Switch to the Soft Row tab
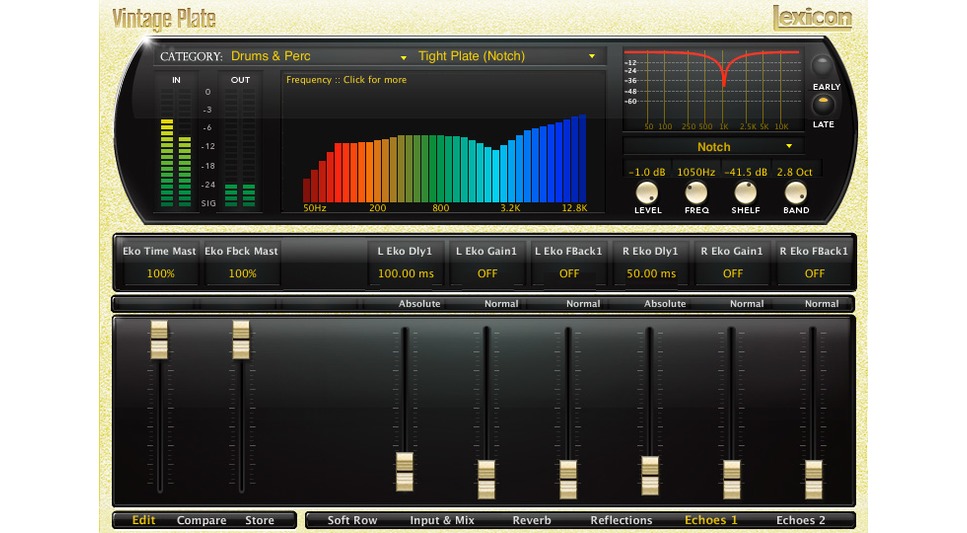The height and width of the screenshot is (533, 967). 352,520
